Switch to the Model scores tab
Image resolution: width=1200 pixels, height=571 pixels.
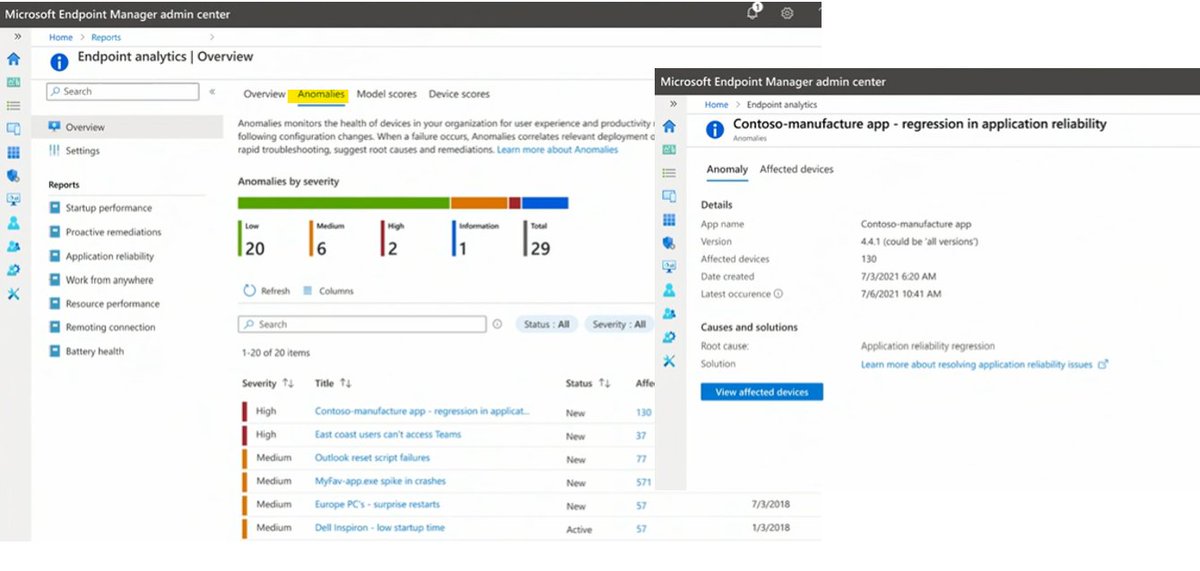[386, 94]
